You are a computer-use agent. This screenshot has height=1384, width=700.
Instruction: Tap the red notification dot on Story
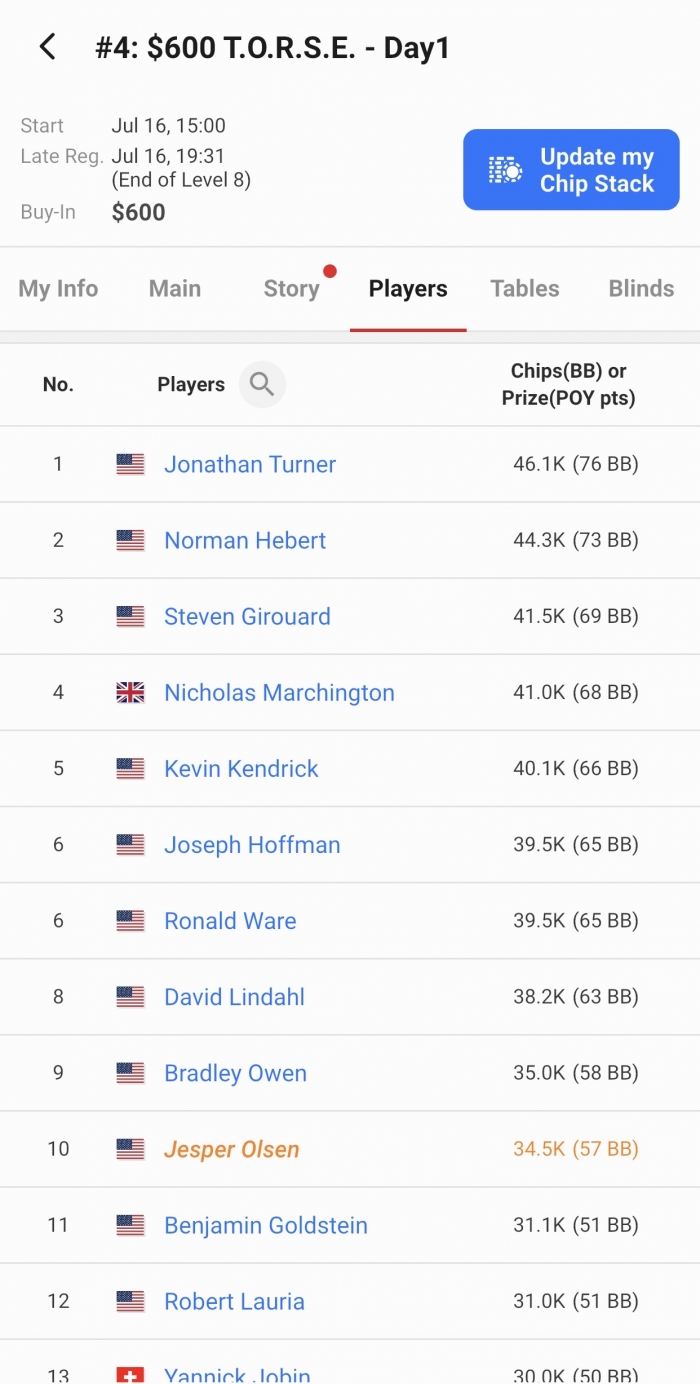click(330, 271)
